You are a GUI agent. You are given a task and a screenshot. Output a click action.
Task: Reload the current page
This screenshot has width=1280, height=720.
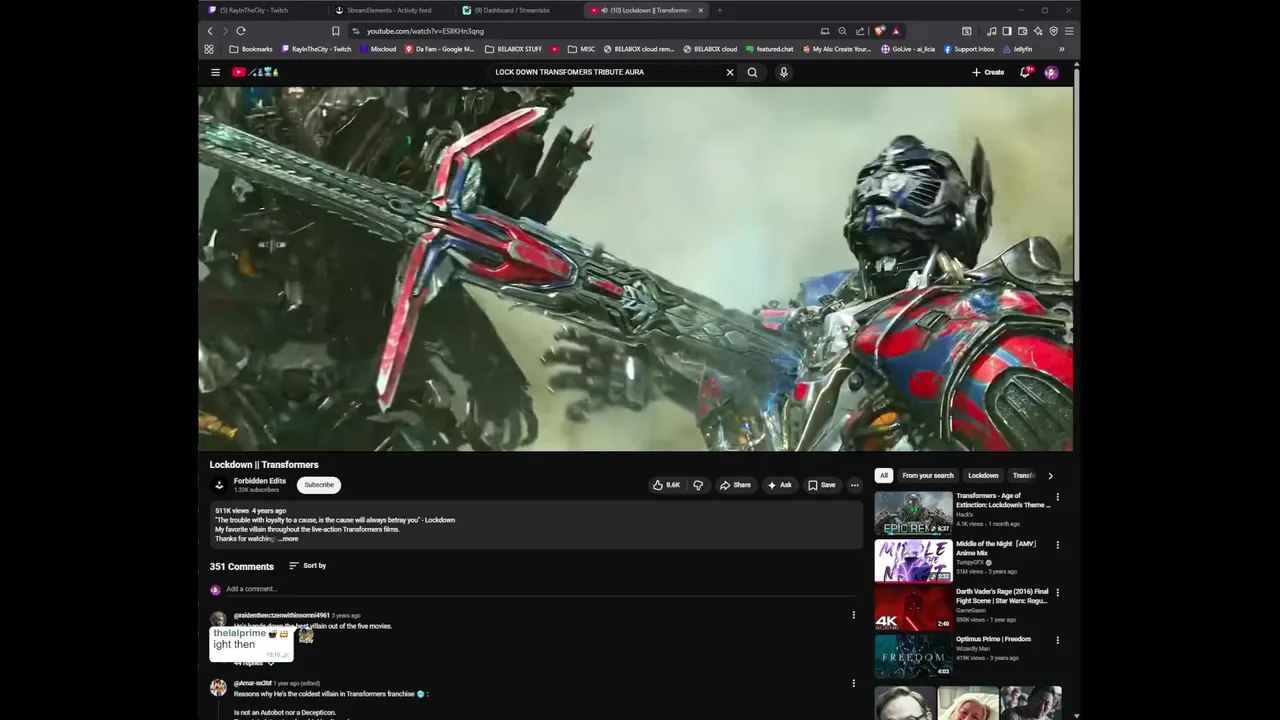(x=241, y=31)
